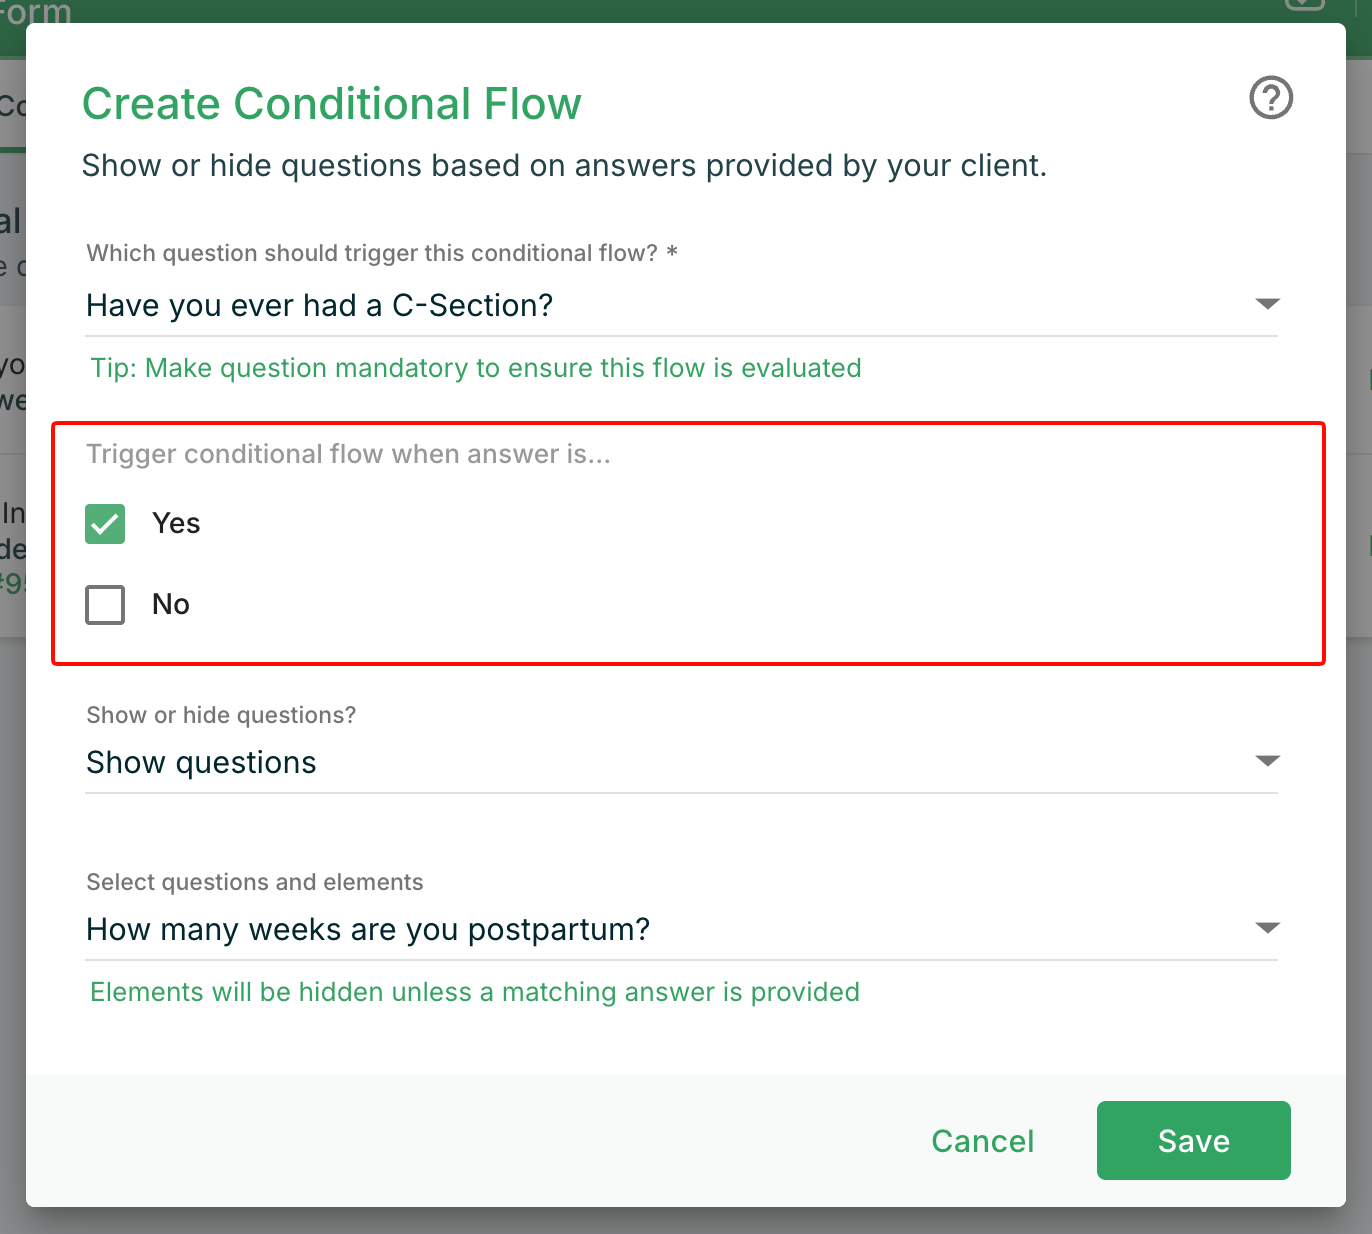This screenshot has width=1372, height=1234.
Task: Click the partially visible header icon at top right
Action: pos(1304,5)
